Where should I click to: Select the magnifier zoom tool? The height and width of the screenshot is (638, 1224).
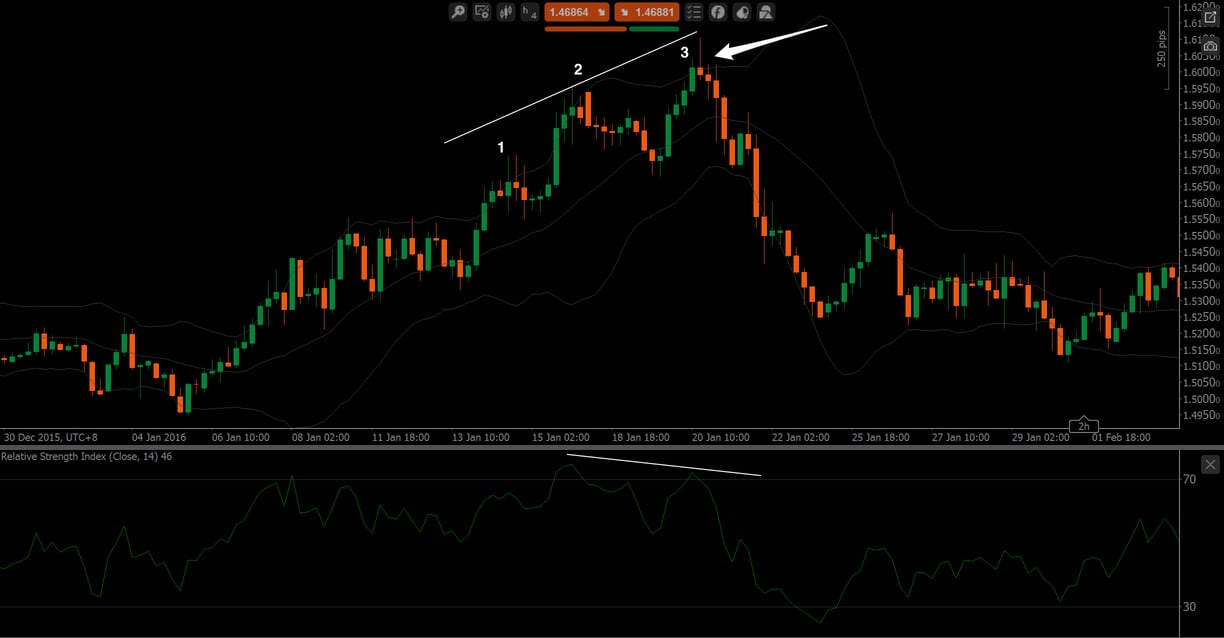coord(457,12)
